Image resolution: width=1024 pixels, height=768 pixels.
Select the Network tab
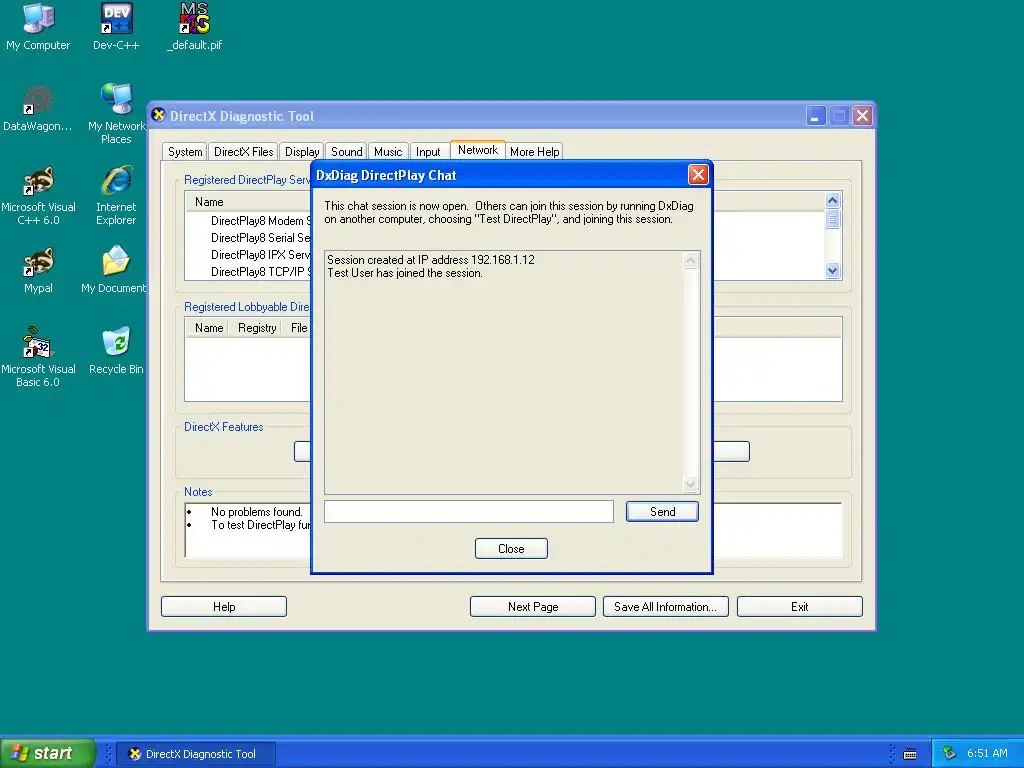tap(477, 150)
